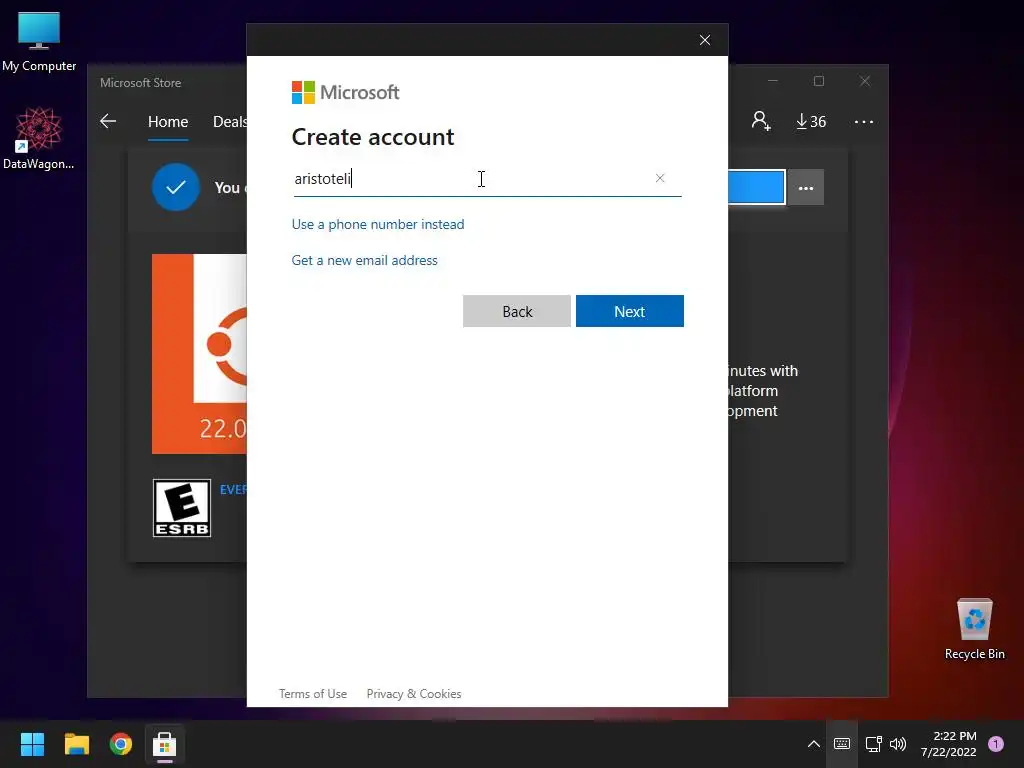Click the volume speaker tray icon

[898, 744]
